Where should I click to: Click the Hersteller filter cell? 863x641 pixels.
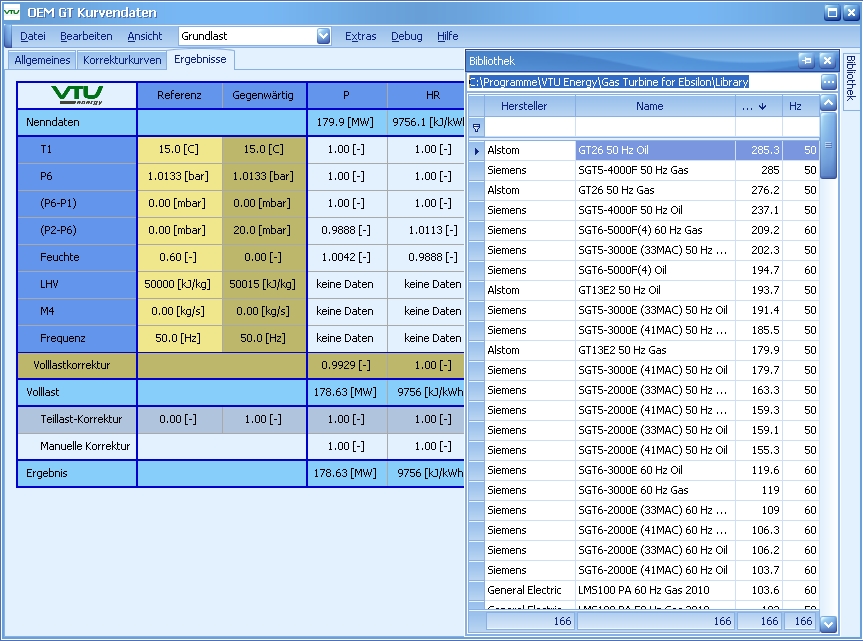tap(529, 128)
